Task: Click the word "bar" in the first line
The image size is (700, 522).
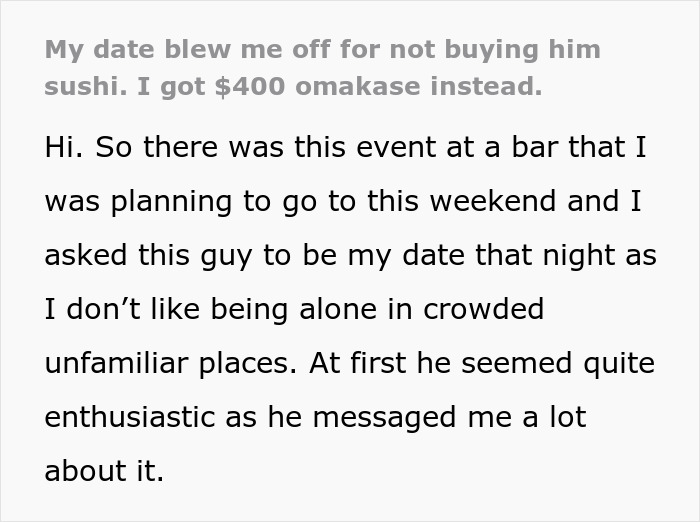Action: [x=534, y=146]
